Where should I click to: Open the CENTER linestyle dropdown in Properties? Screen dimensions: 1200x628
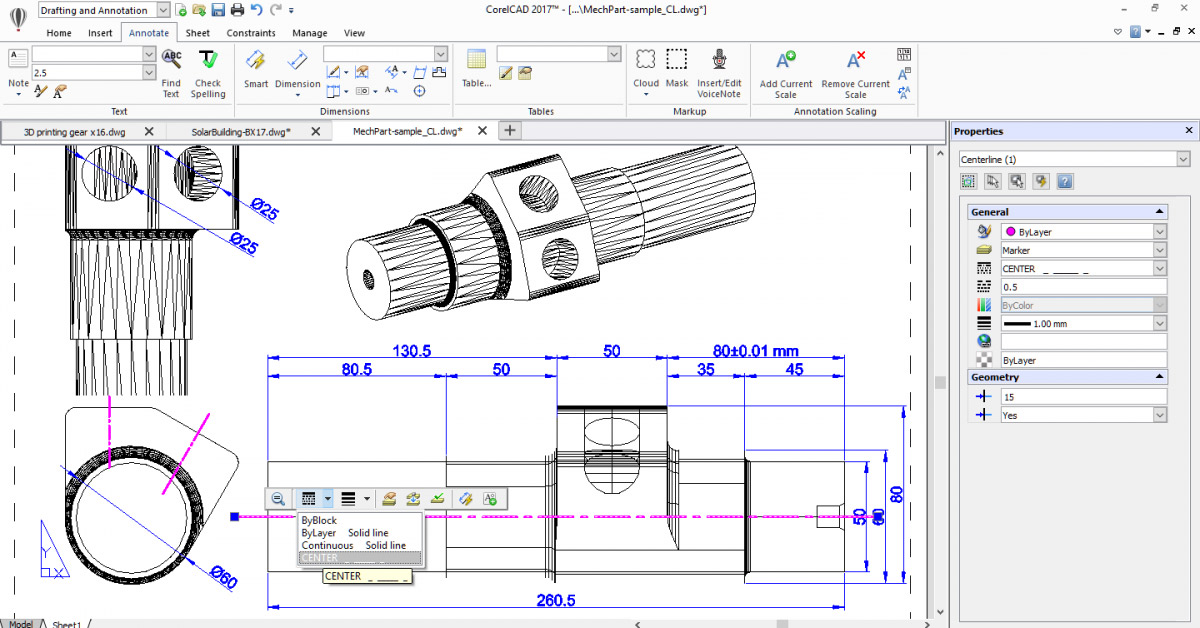pyautogui.click(x=1159, y=269)
